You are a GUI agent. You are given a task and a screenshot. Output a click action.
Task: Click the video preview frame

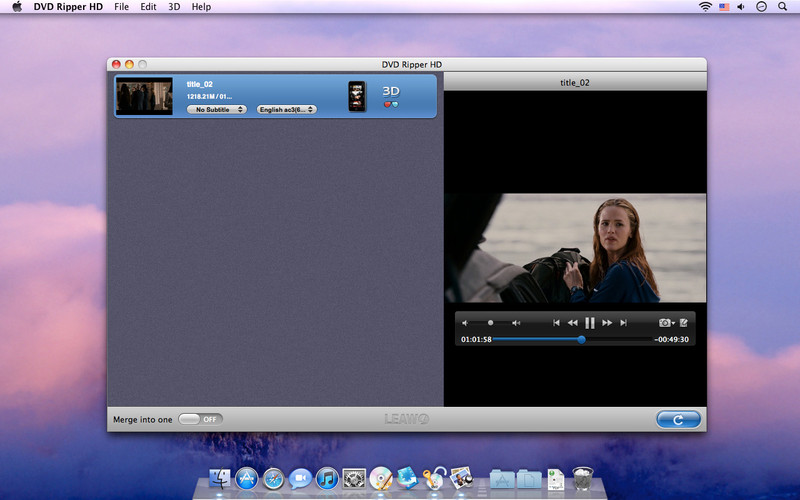point(576,248)
